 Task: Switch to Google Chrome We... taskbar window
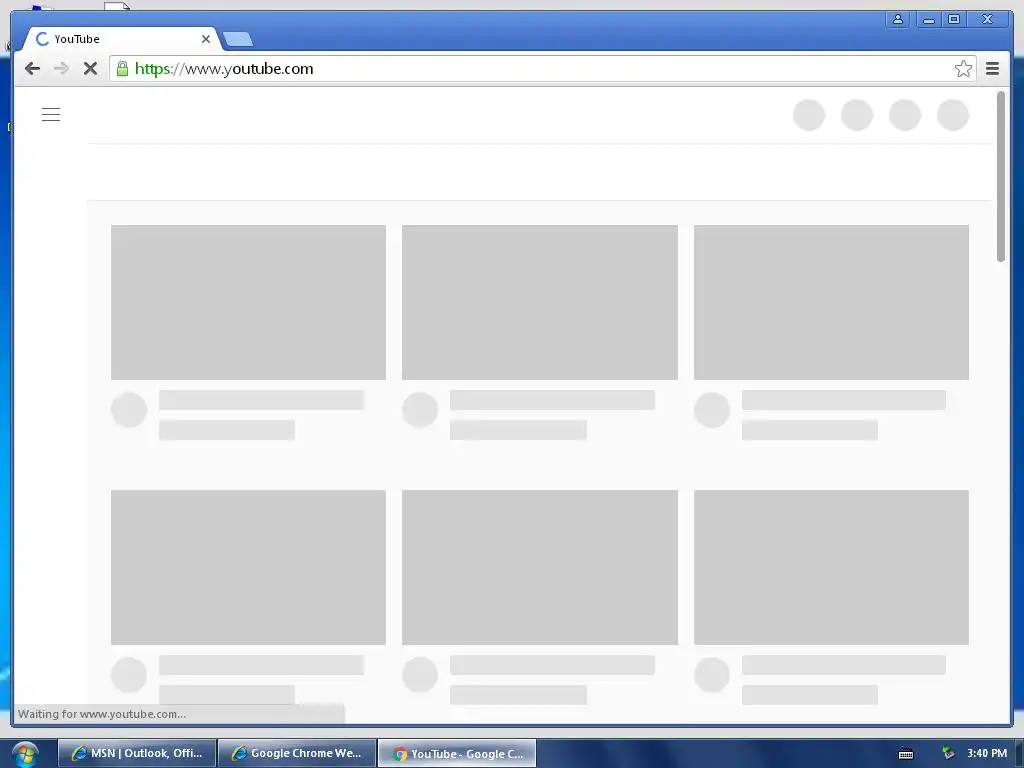(297, 753)
